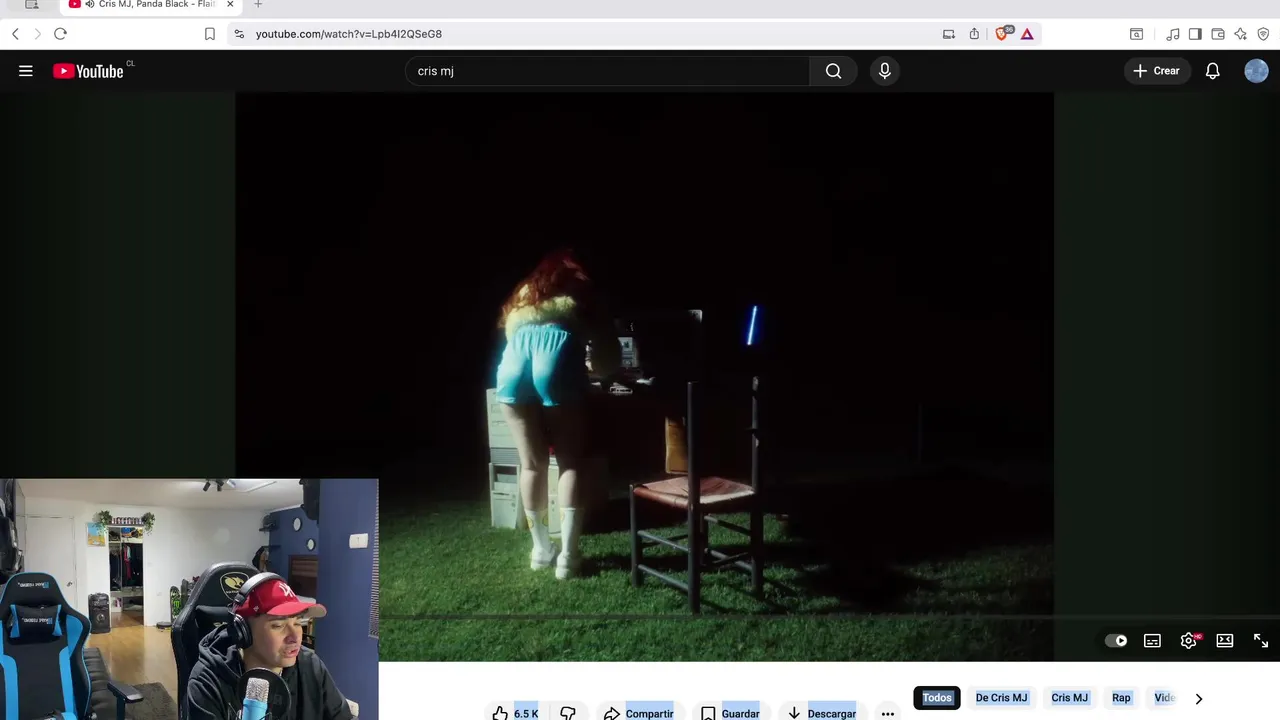Open the YouTube hamburger guide menu
The width and height of the screenshot is (1280, 720).
[x=26, y=71]
